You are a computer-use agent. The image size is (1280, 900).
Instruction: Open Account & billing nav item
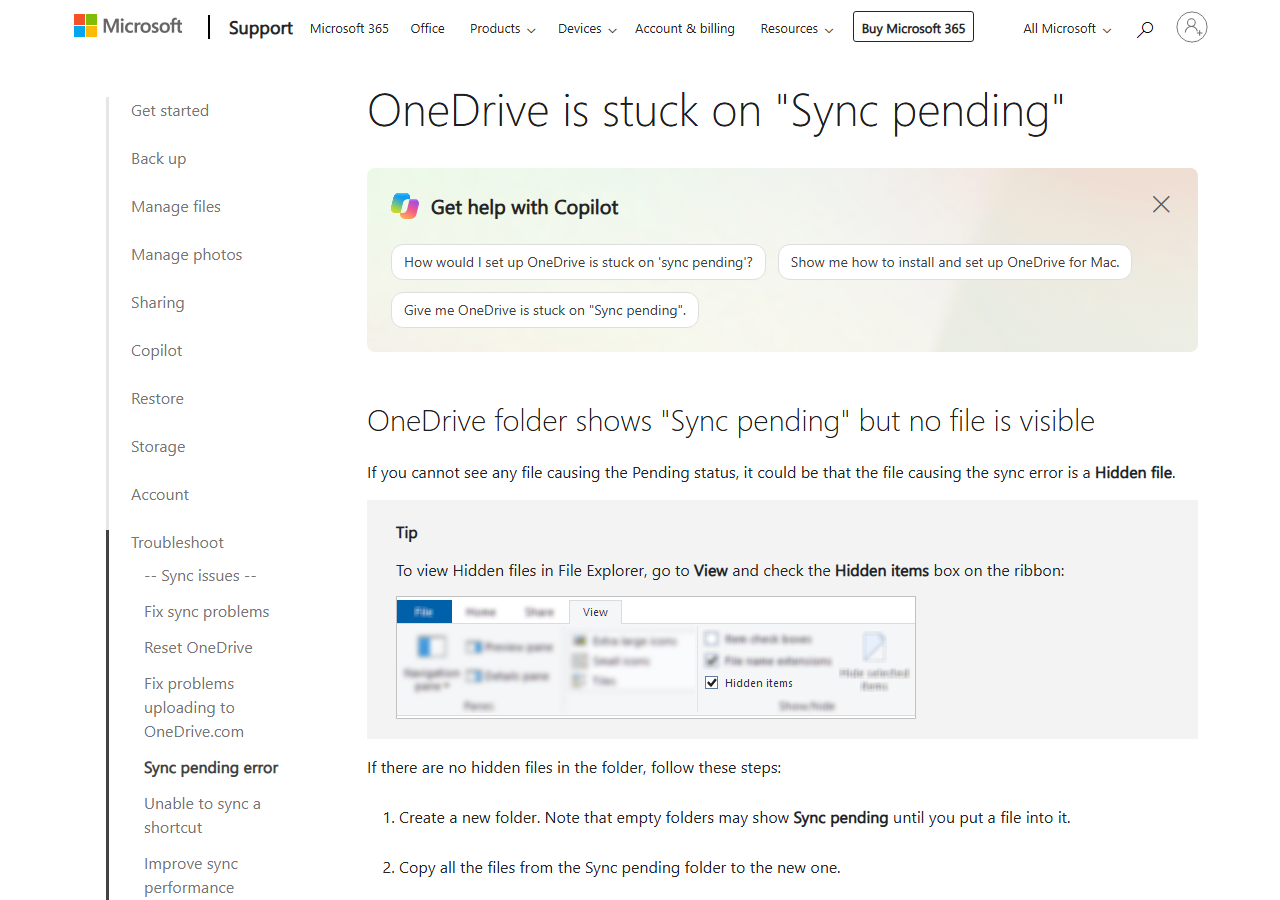click(685, 28)
